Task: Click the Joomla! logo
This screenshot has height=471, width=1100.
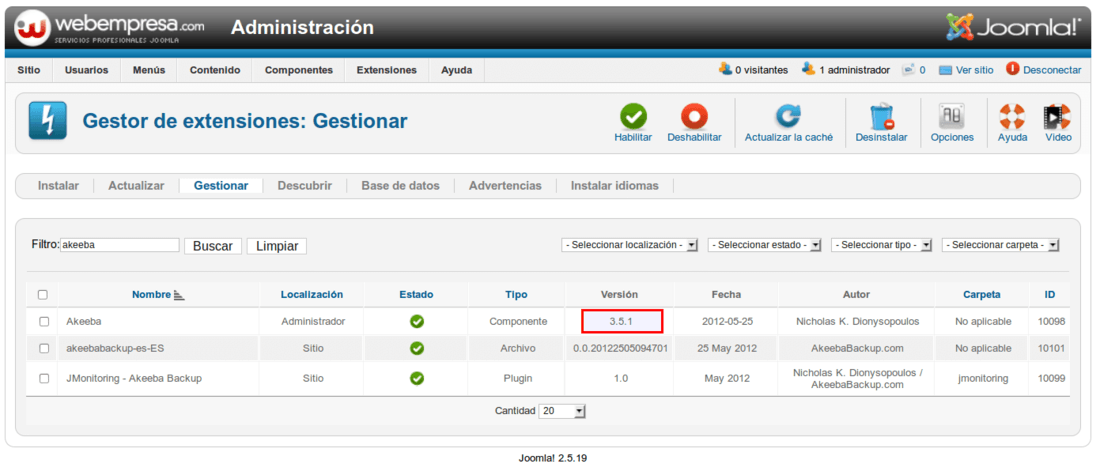Action: click(1013, 27)
